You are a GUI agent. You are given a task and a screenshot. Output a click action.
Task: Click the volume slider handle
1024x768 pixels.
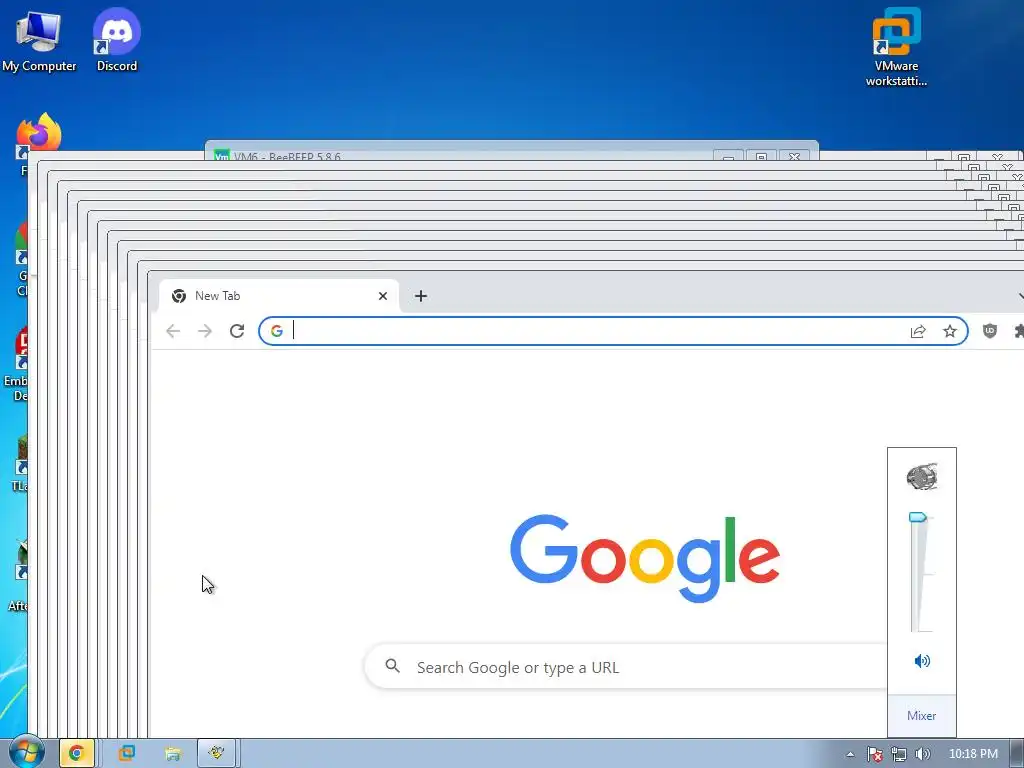918,518
